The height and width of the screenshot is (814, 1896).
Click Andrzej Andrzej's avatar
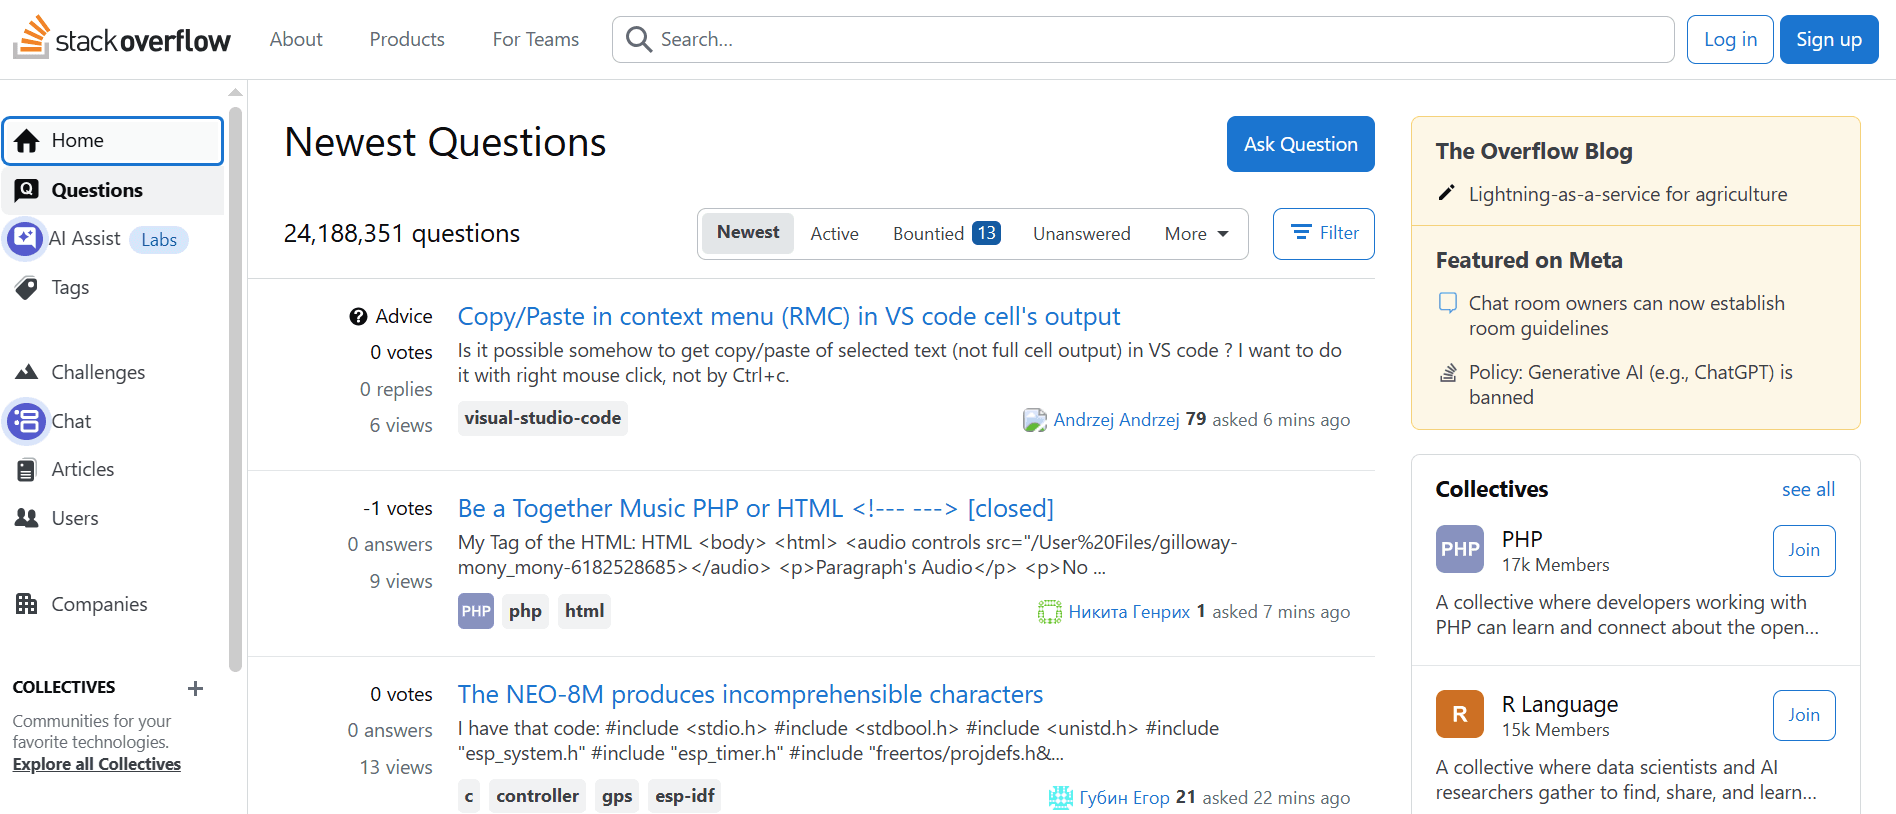(x=1035, y=420)
